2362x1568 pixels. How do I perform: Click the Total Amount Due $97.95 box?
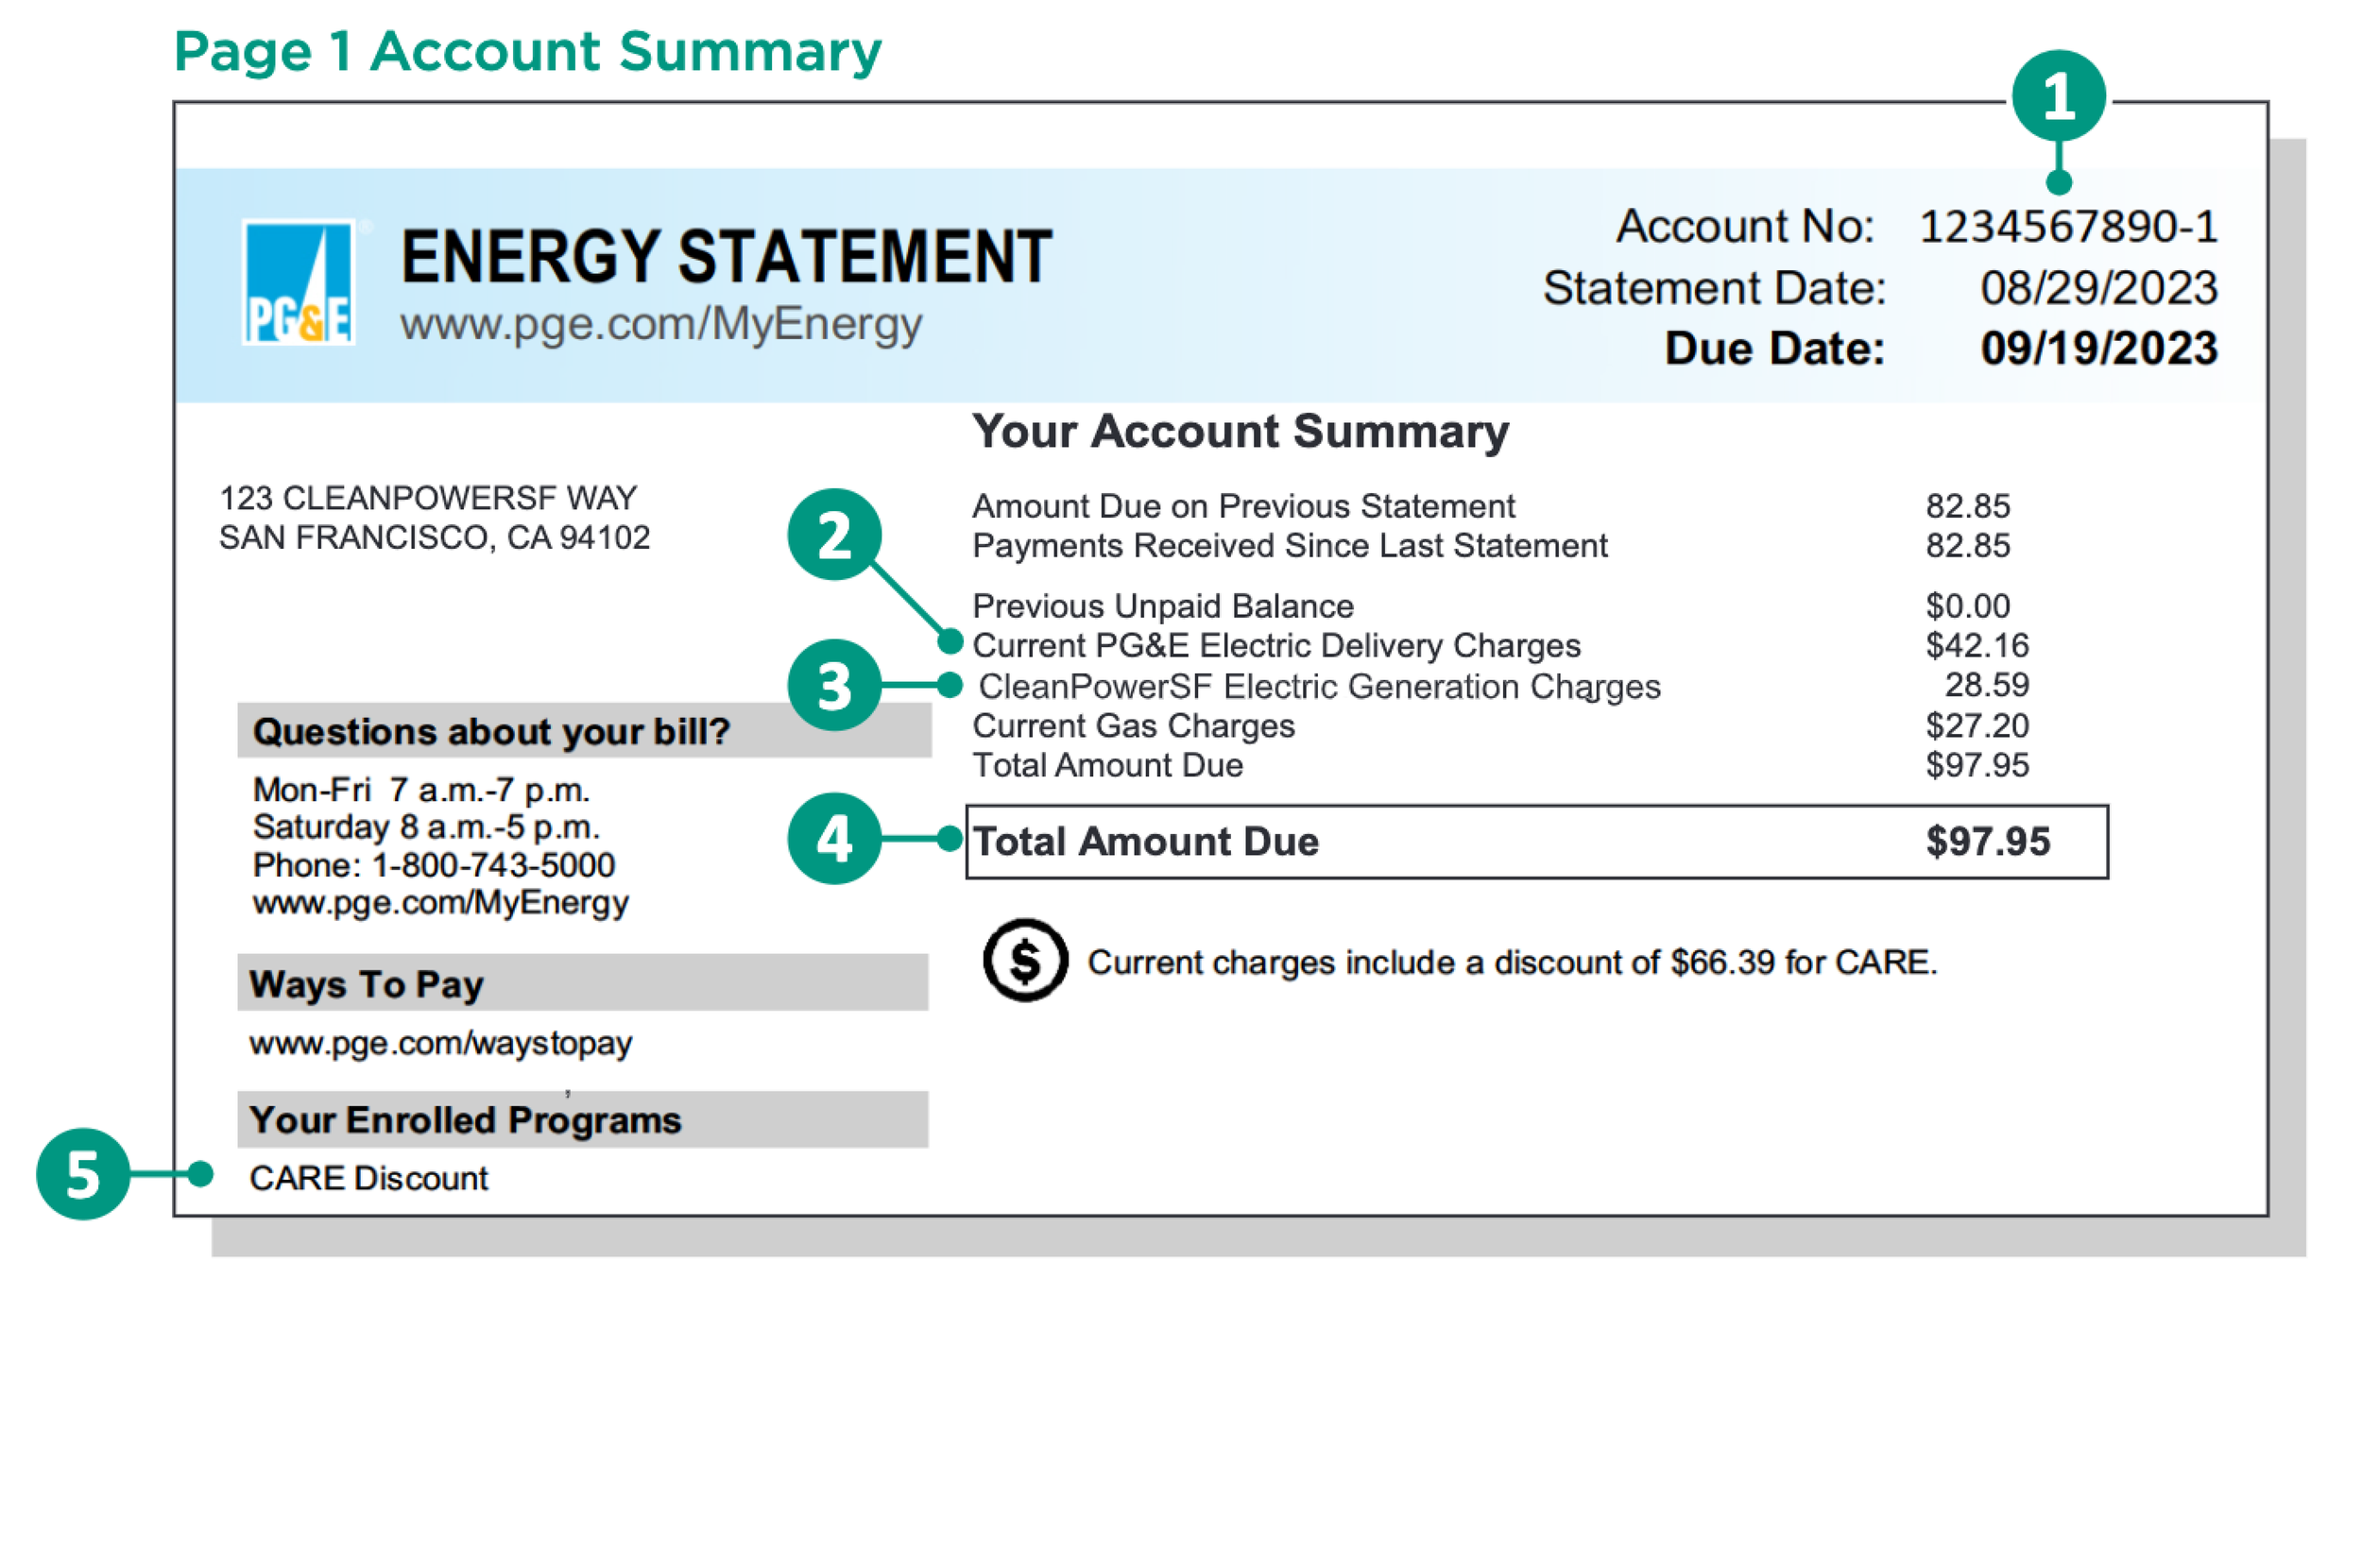1535,841
